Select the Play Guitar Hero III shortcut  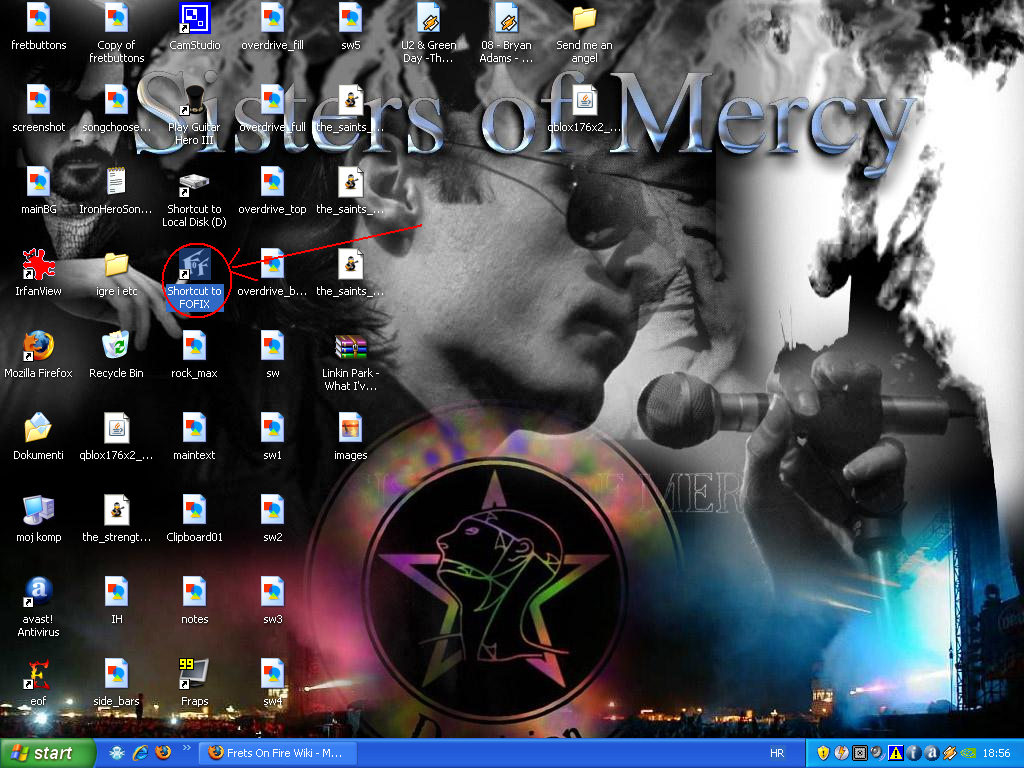[x=195, y=116]
